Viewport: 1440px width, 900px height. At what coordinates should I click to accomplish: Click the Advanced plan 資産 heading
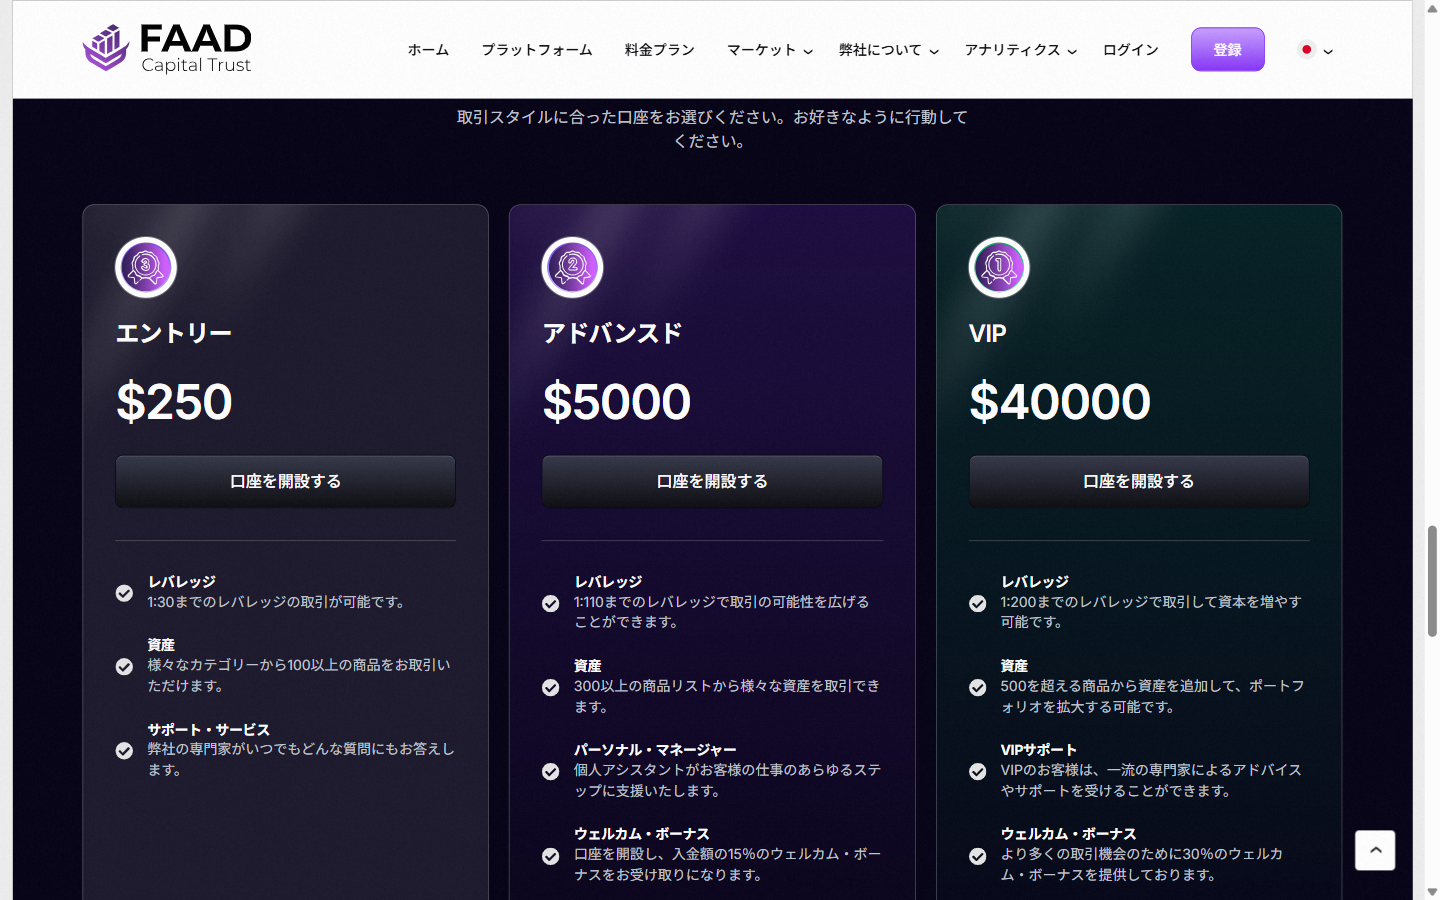[588, 666]
